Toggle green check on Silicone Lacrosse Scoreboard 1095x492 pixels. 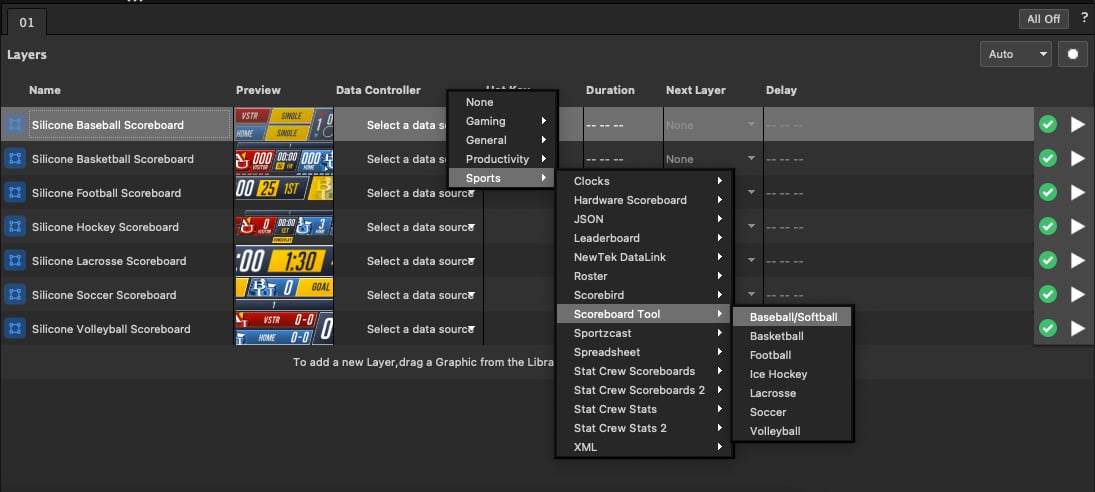pyautogui.click(x=1048, y=261)
